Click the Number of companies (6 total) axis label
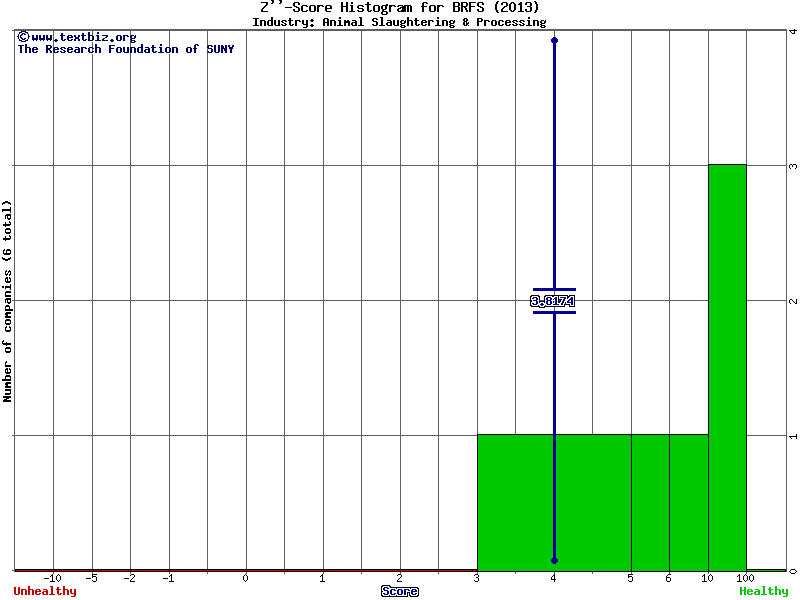This screenshot has height=600, width=800. tap(7, 301)
